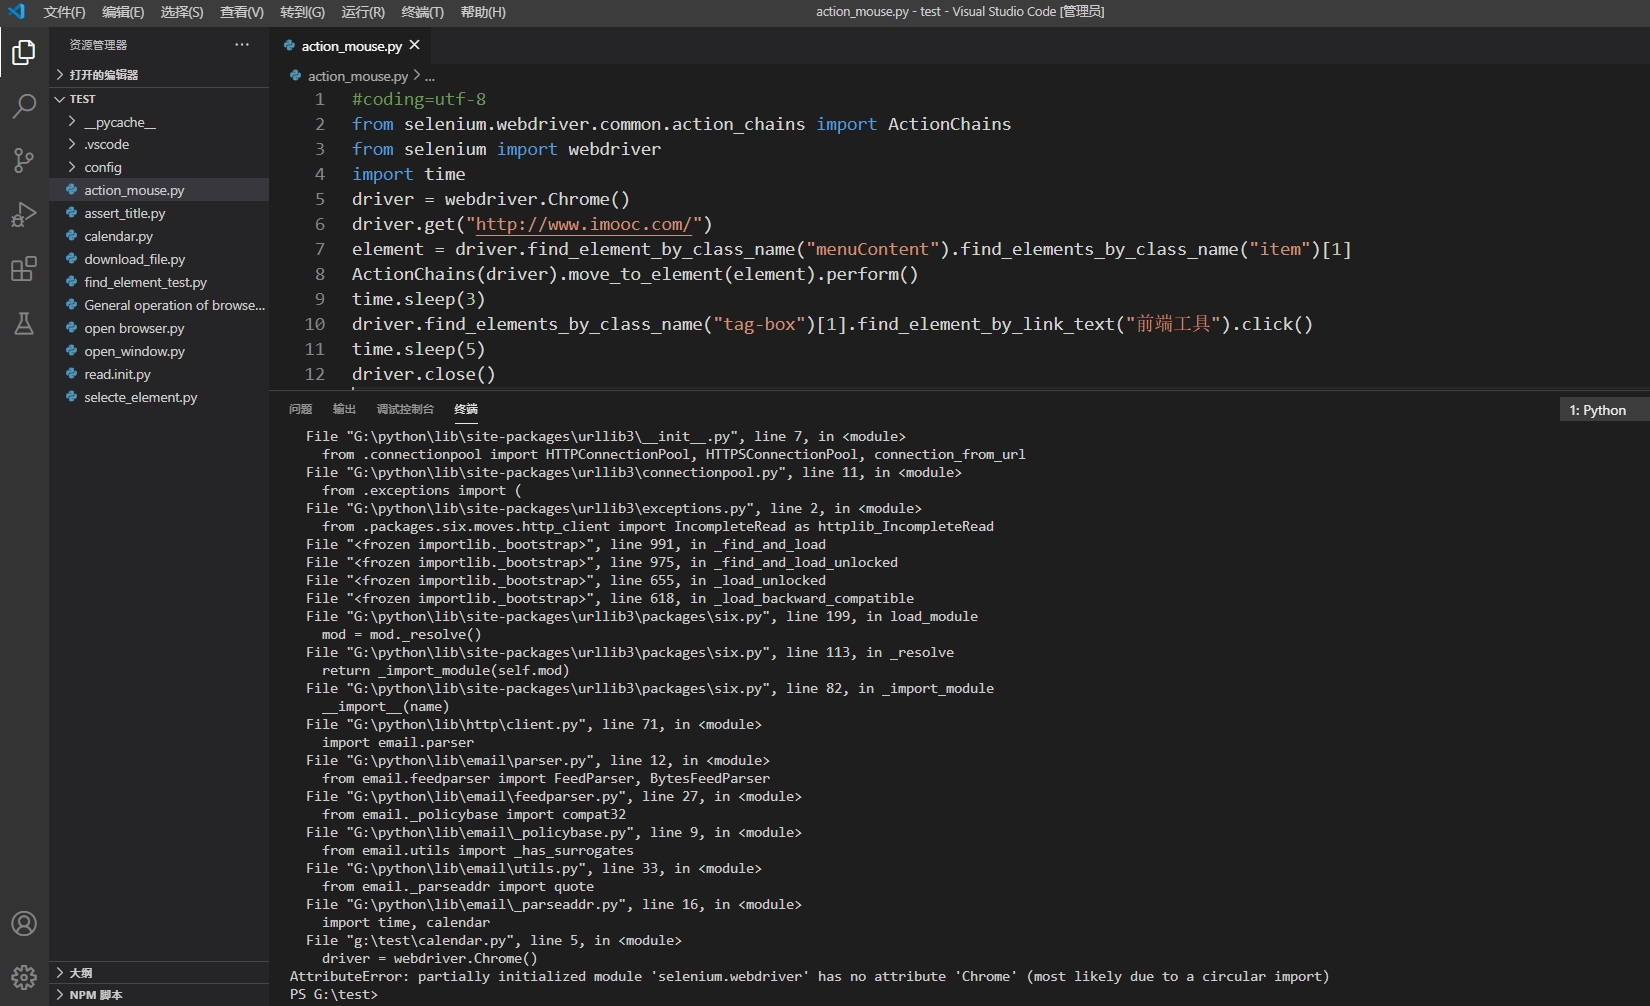Open the 文件(F) menu

(x=64, y=12)
